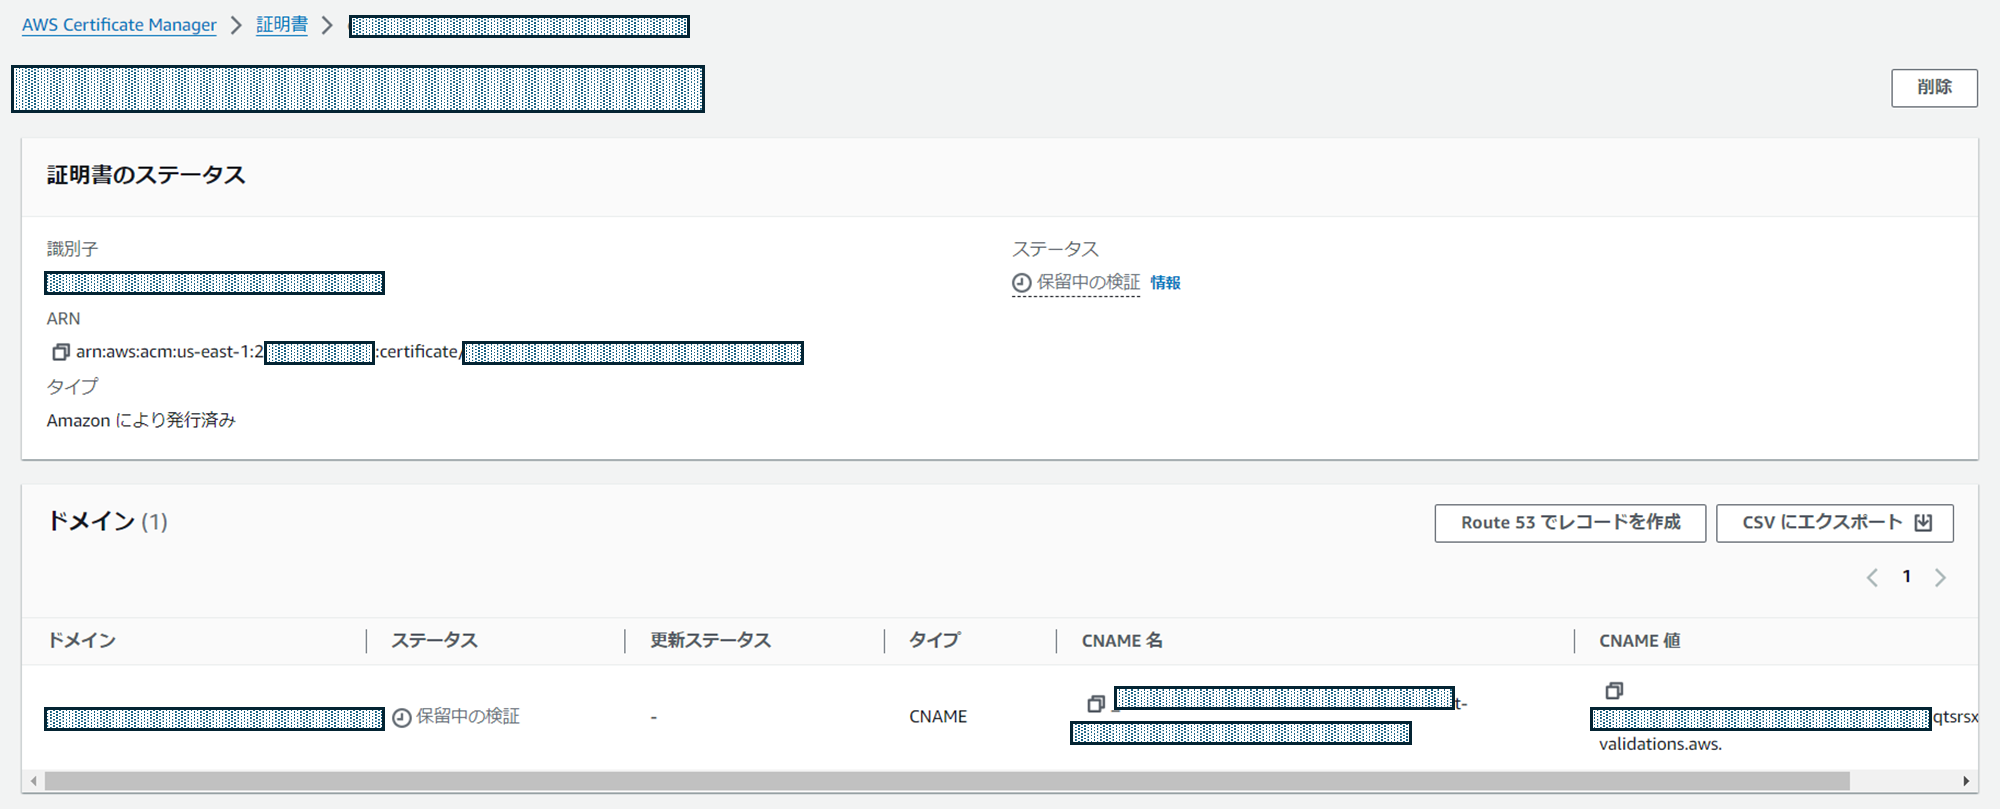This screenshot has height=809, width=2000.
Task: Click the CNAME 名 column header
Action: point(1122,641)
